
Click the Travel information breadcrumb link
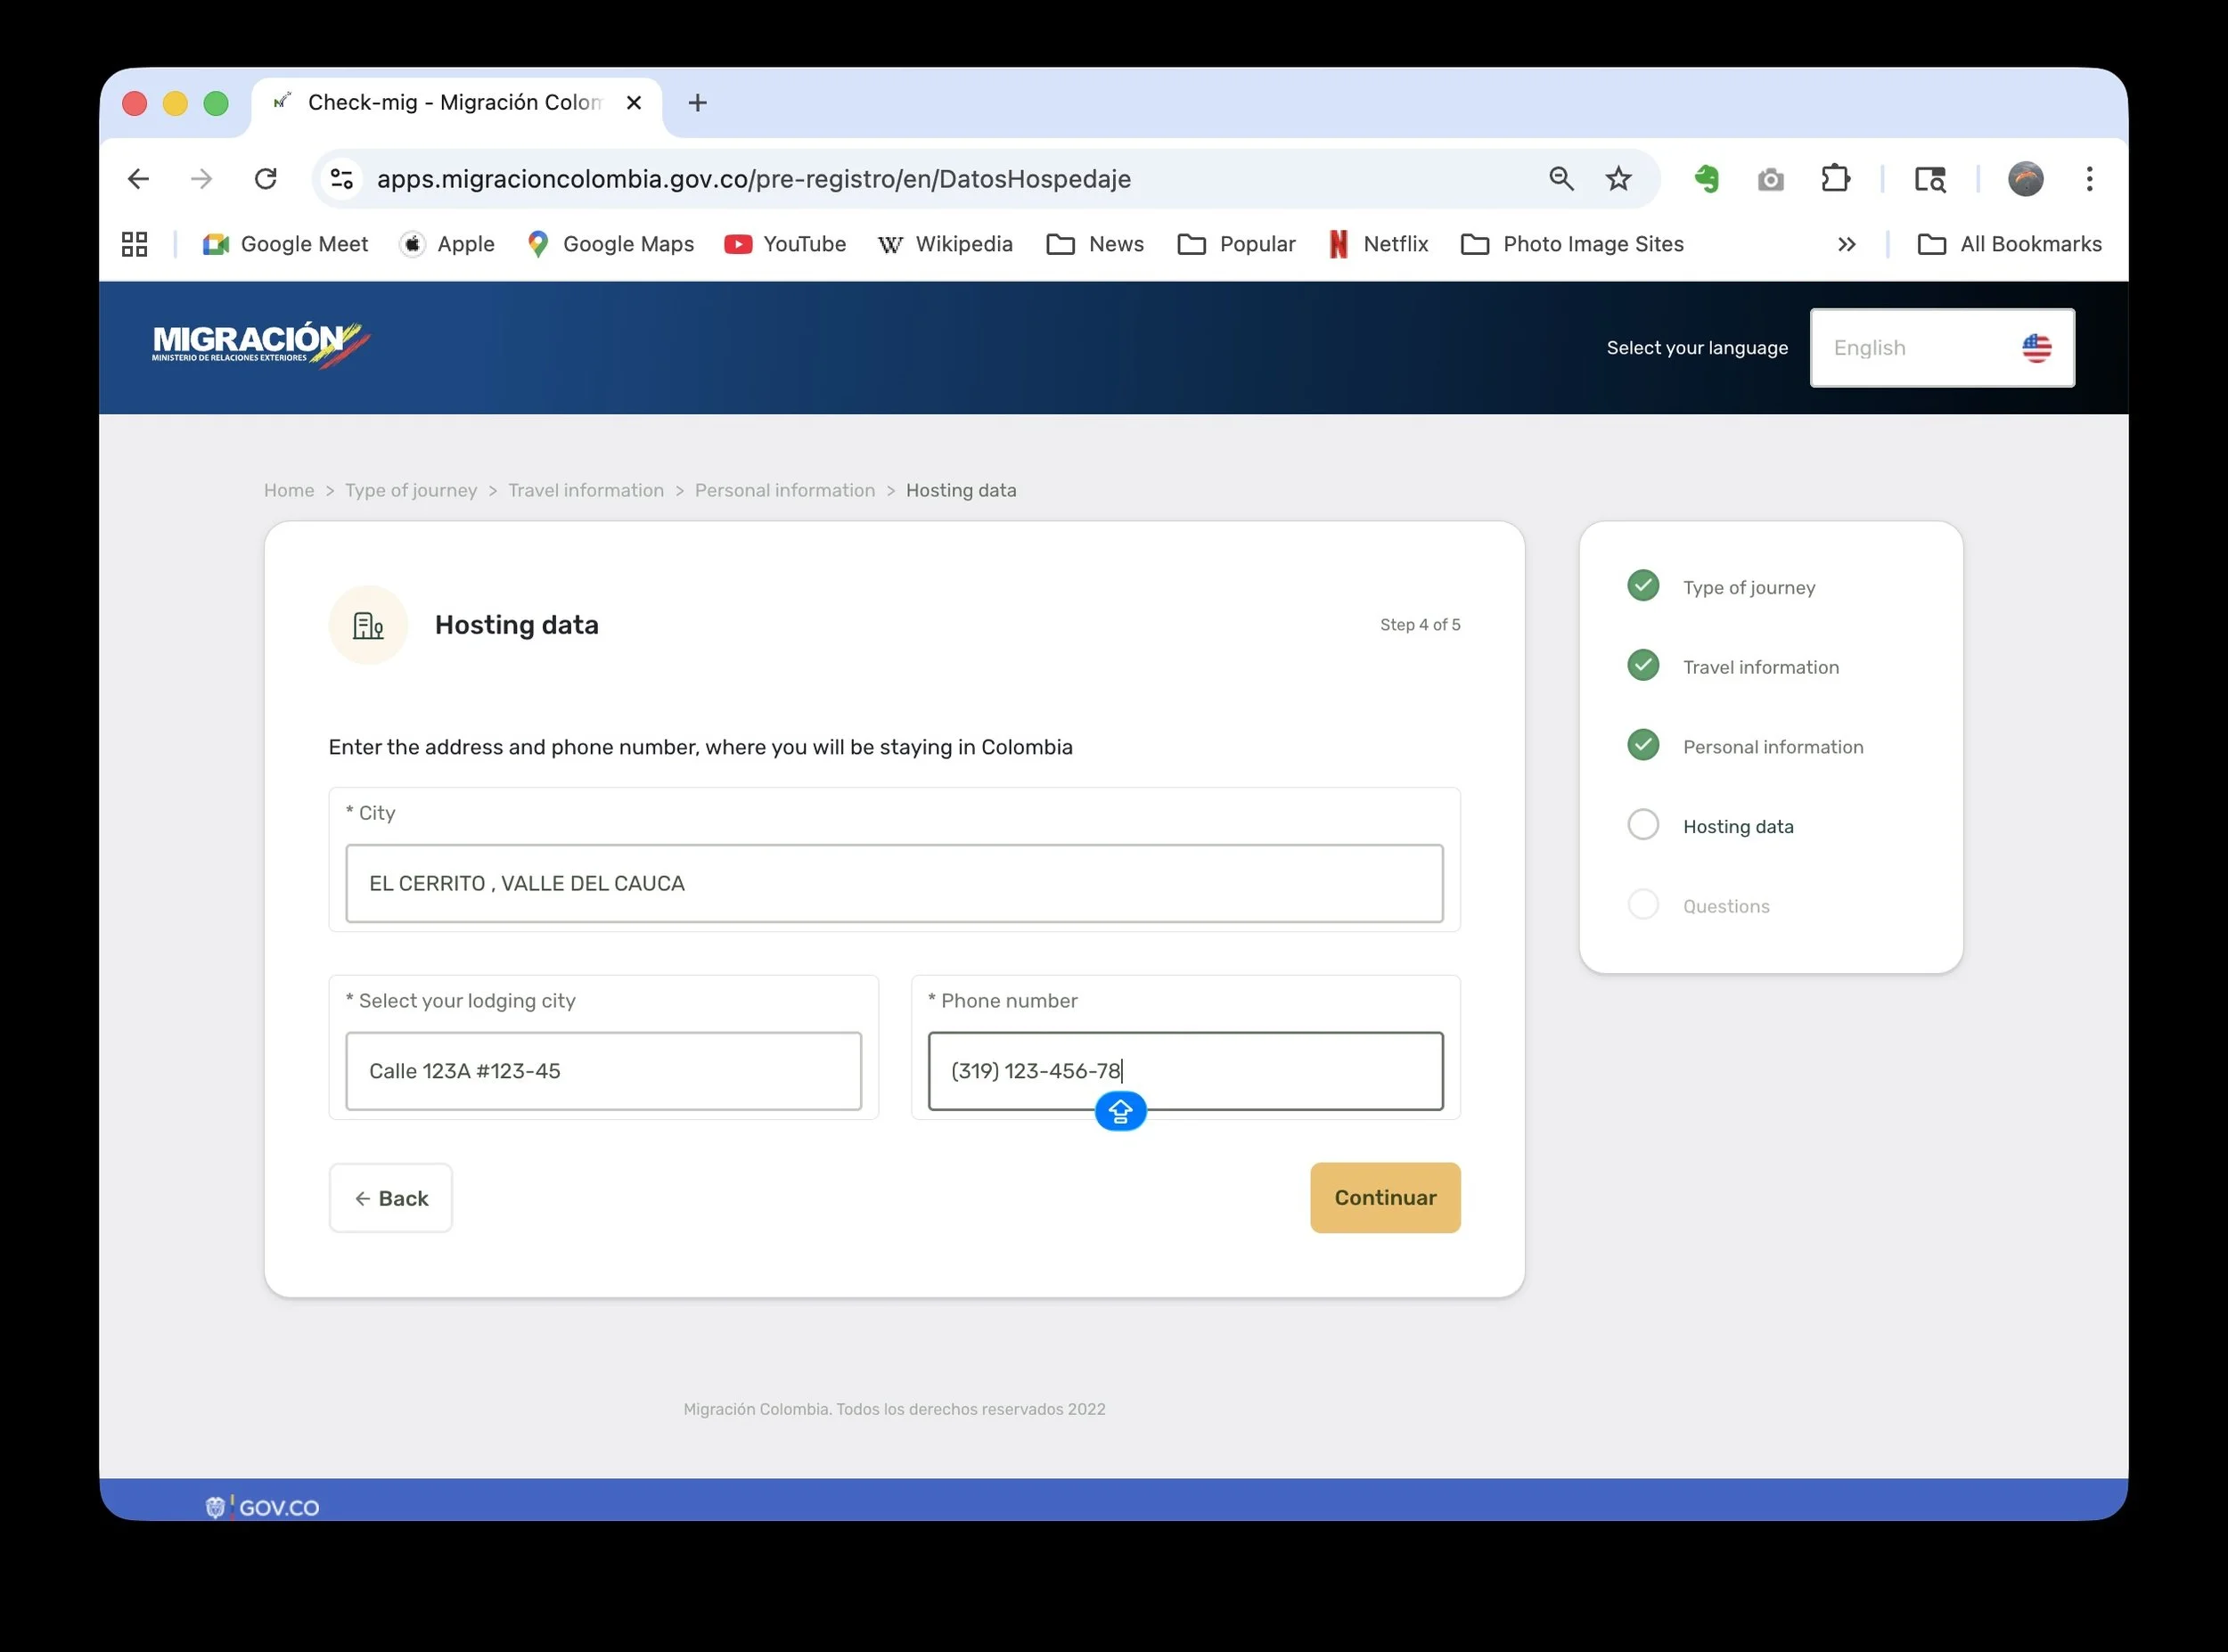[x=585, y=490]
